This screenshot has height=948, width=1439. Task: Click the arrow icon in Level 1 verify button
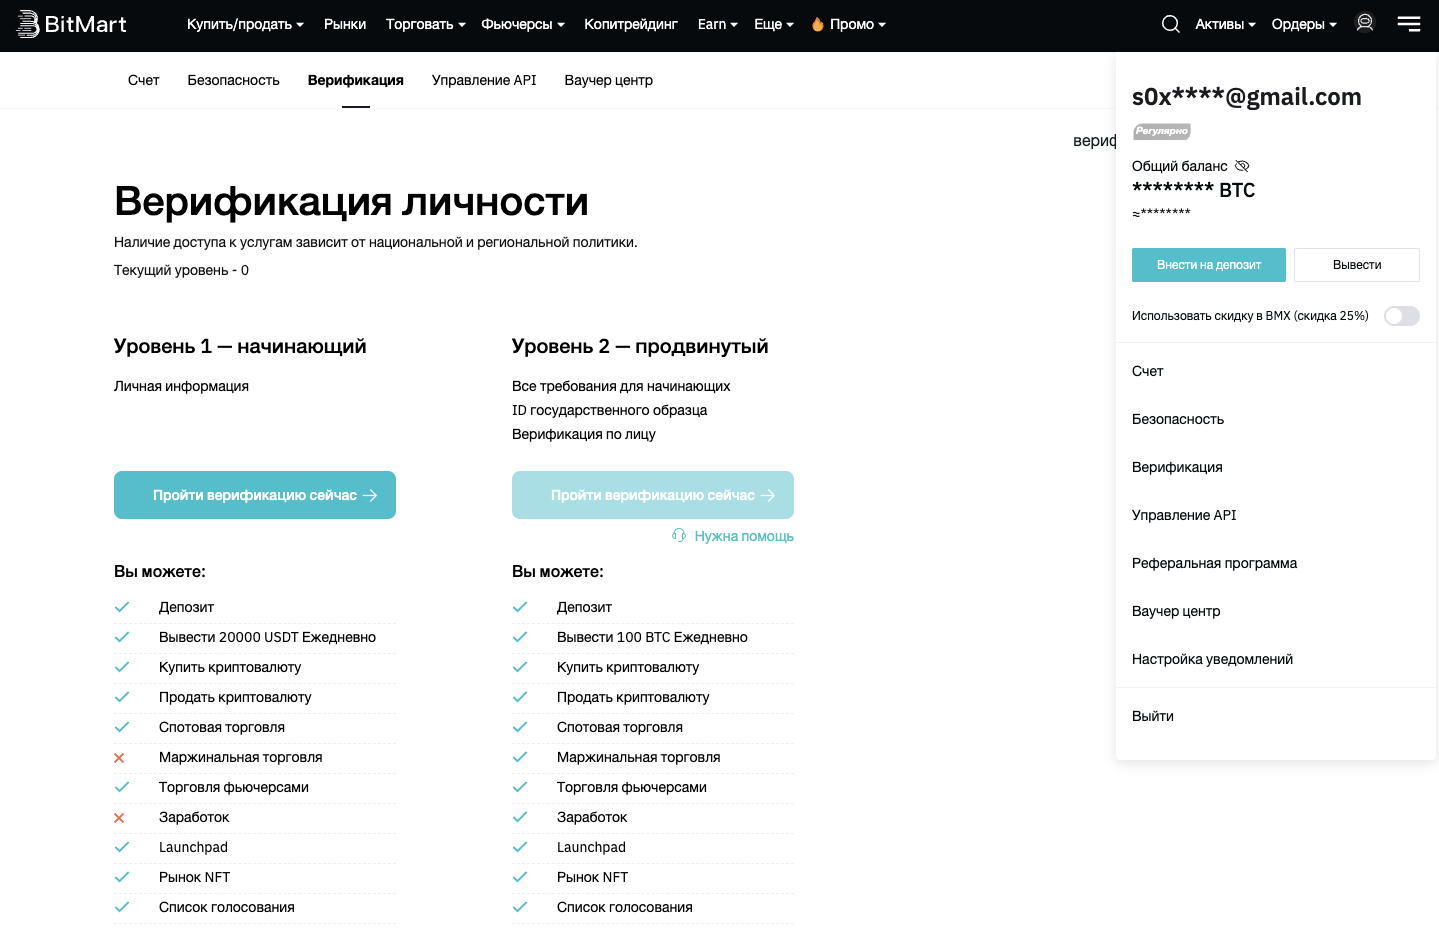[x=370, y=495]
